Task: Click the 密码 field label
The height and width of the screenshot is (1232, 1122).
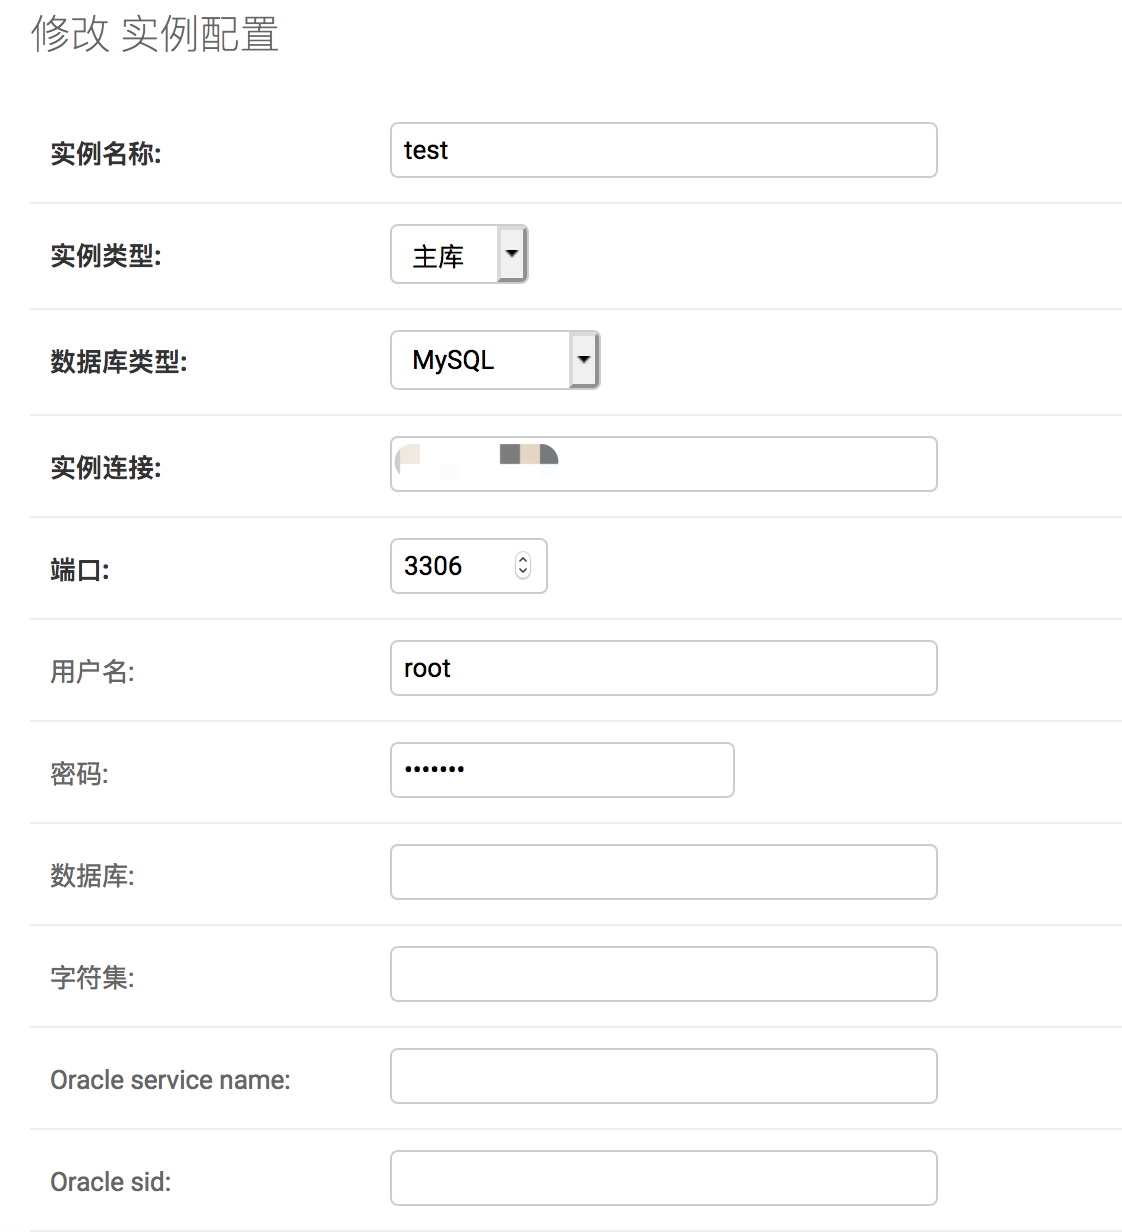Action: pos(78,773)
